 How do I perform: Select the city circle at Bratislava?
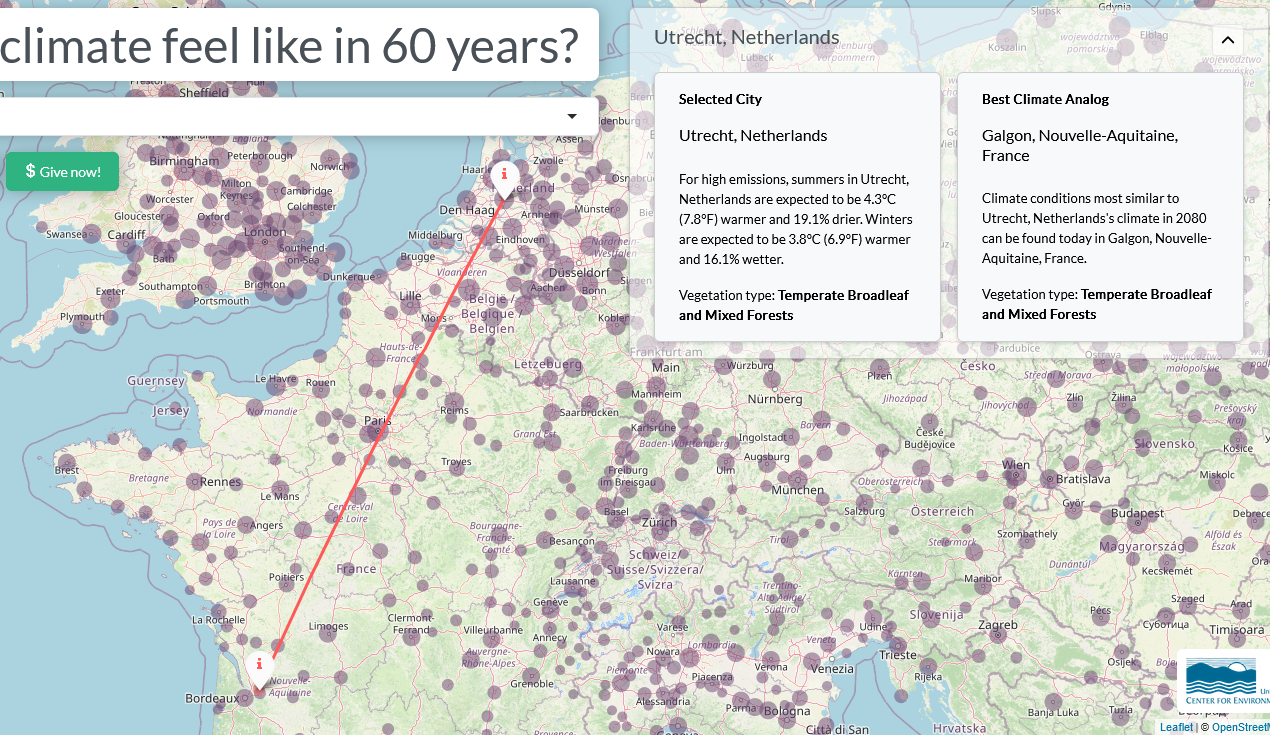point(1049,479)
